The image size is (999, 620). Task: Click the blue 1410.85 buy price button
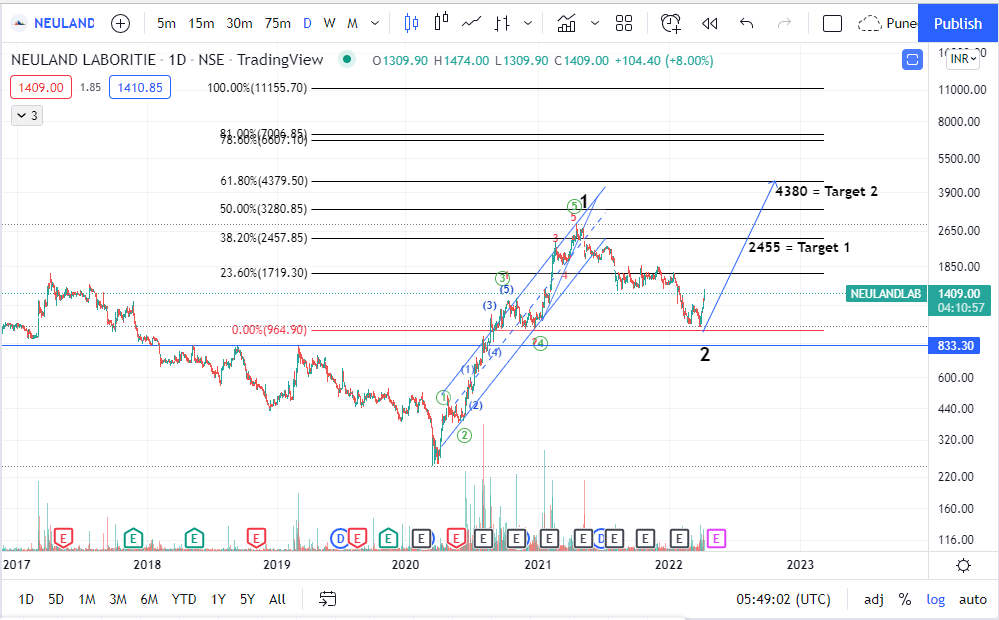coord(140,87)
